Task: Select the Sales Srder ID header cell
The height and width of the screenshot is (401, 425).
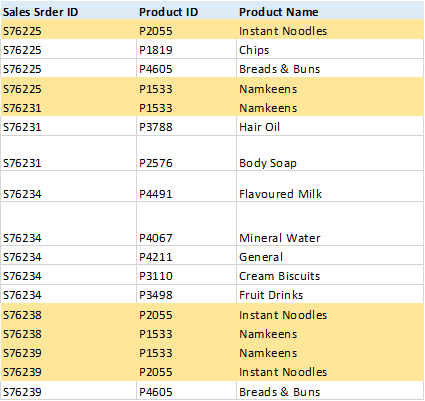Action: point(68,12)
